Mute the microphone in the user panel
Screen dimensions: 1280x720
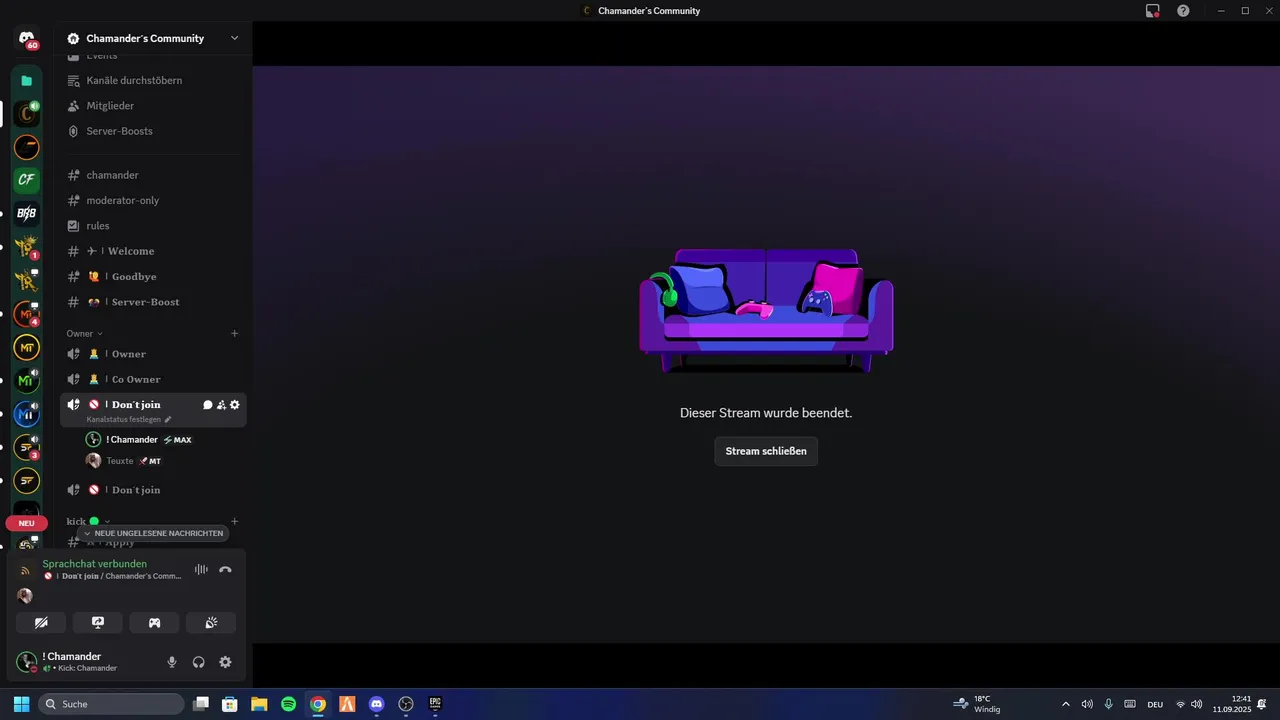172,662
